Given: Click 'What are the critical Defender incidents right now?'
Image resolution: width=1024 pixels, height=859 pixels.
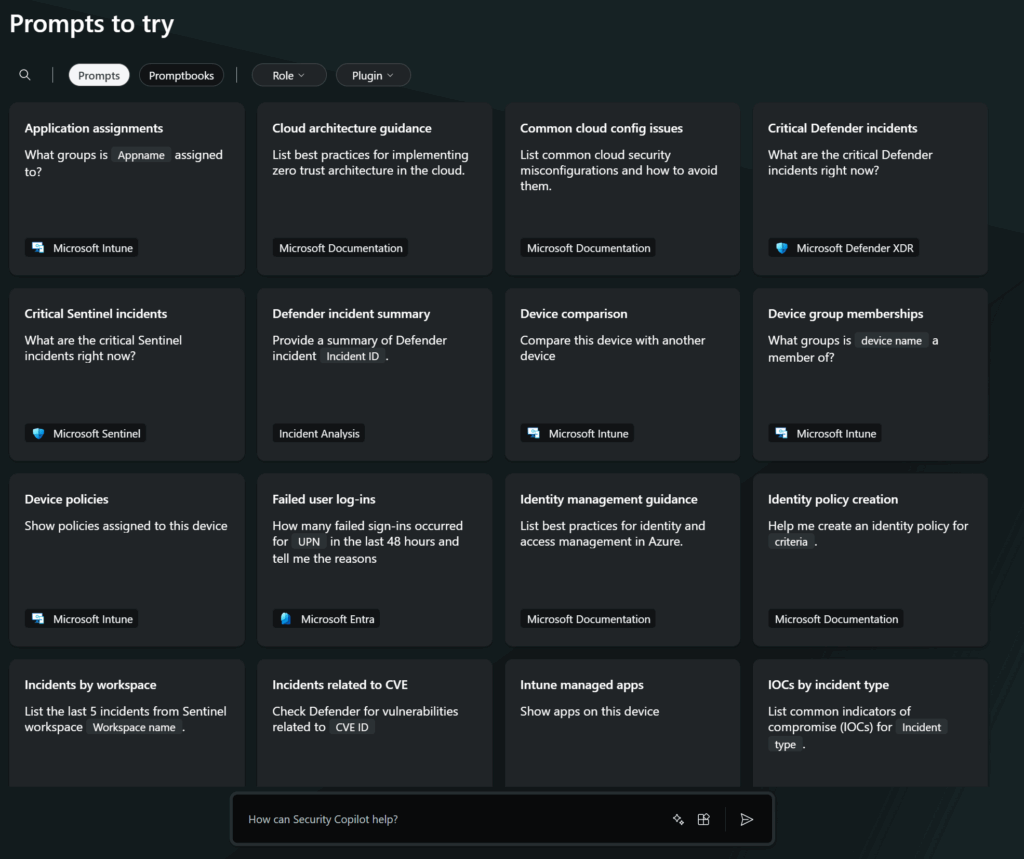Looking at the screenshot, I should [x=850, y=163].
